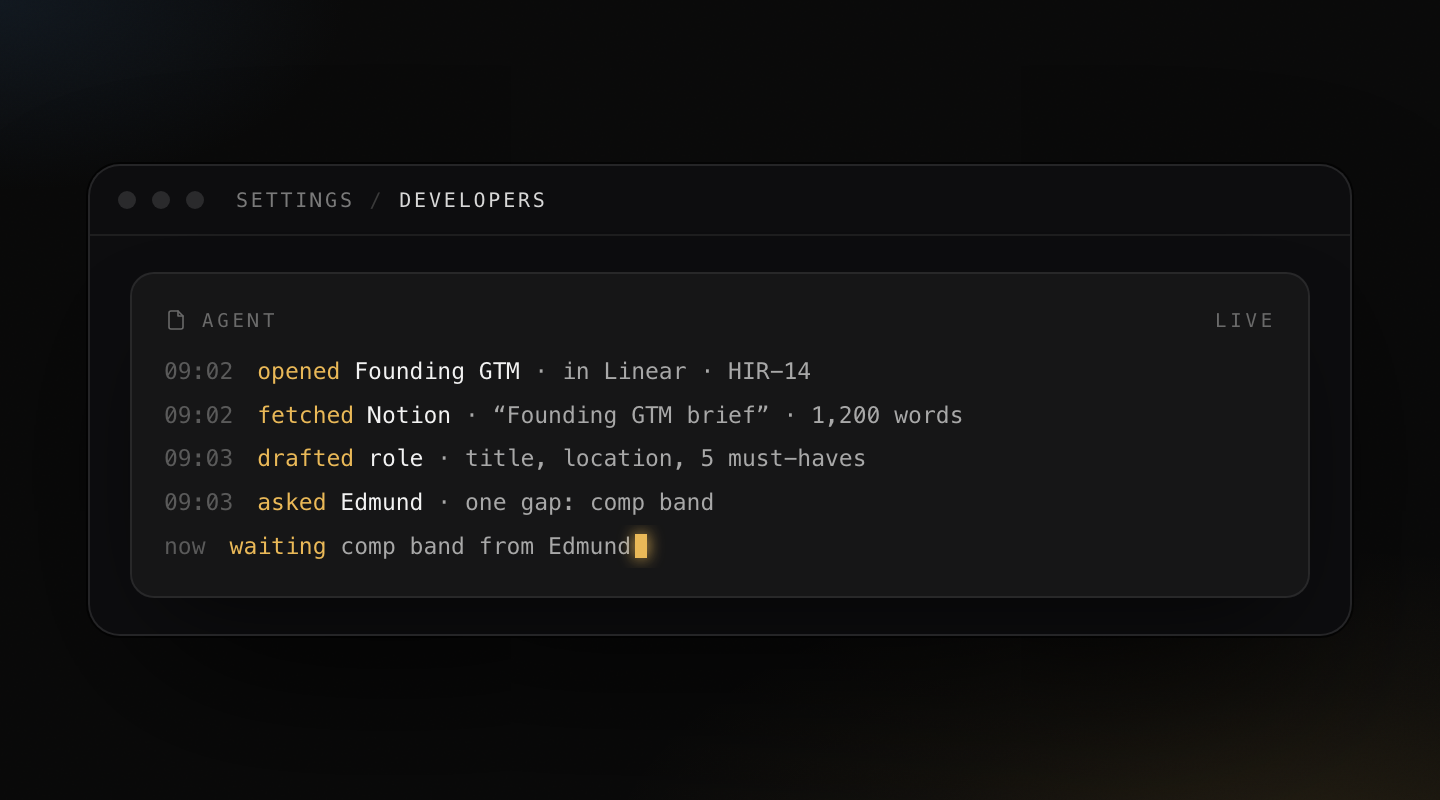Open the Founding GTM role link
Image resolution: width=1440 pixels, height=800 pixels.
pyautogui.click(x=437, y=372)
